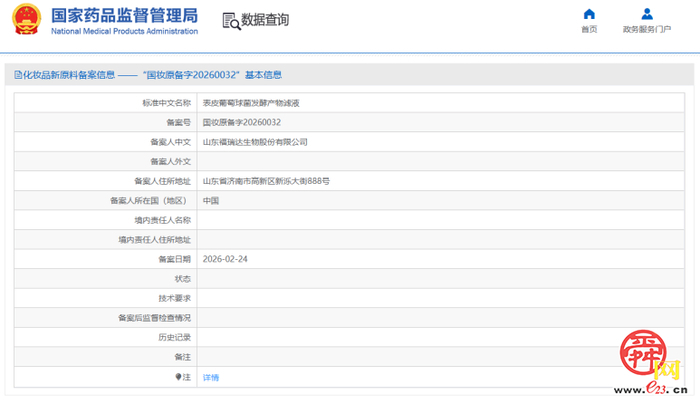Click the 数据查询 heading text

pyautogui.click(x=265, y=20)
